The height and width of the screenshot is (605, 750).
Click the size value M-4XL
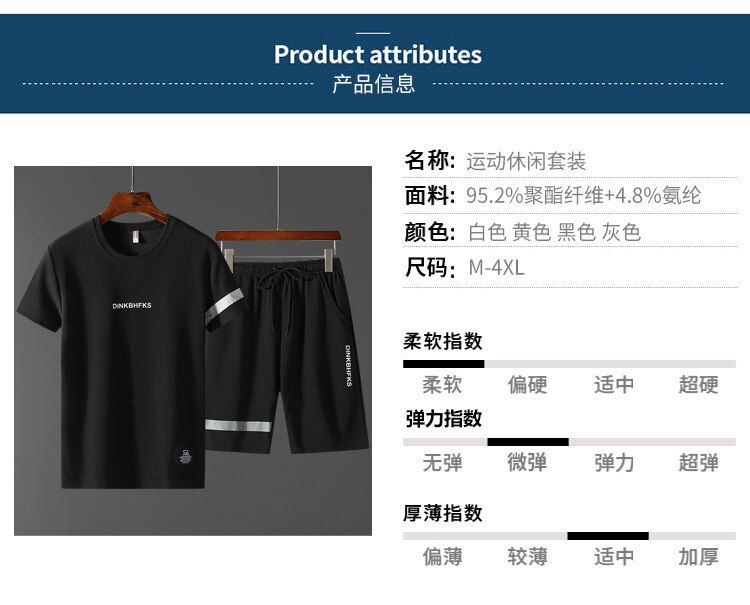[496, 267]
